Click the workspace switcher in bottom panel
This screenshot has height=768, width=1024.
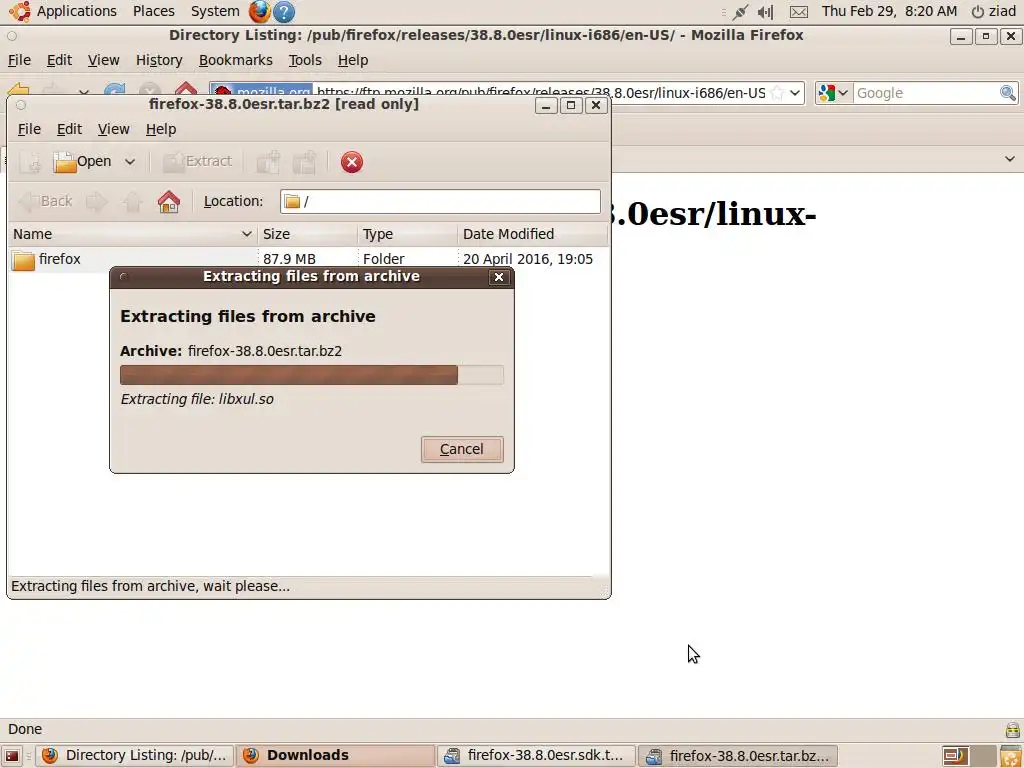968,756
